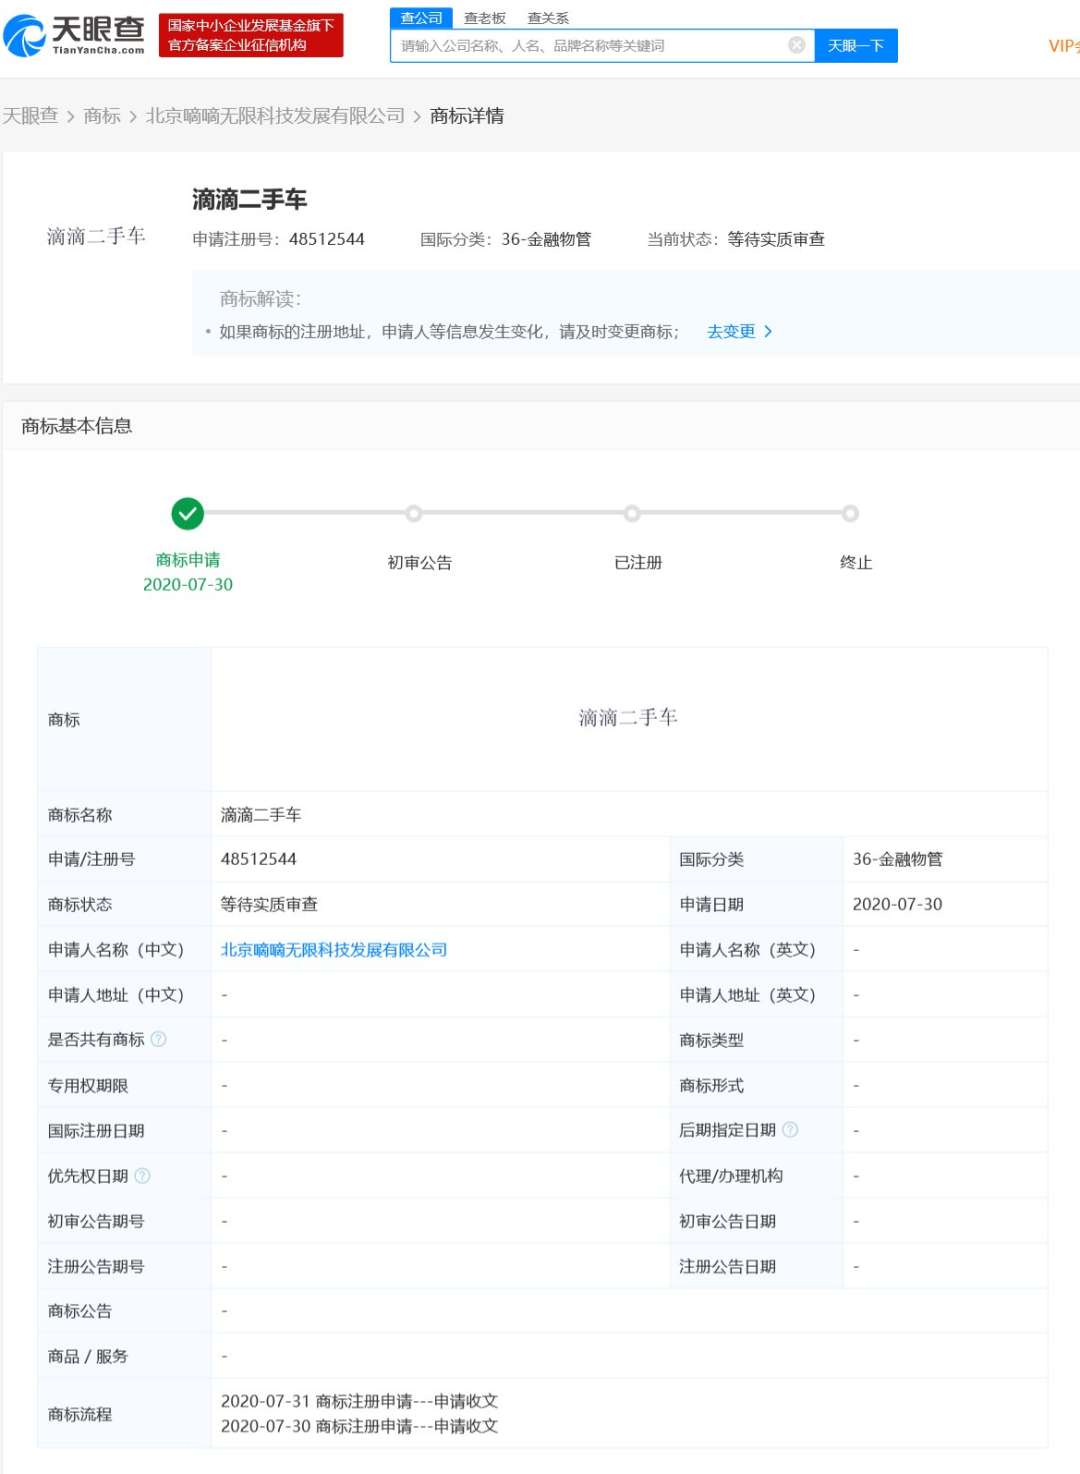Click the 初审公告 progress step marker
This screenshot has width=1080, height=1474.
point(414,514)
